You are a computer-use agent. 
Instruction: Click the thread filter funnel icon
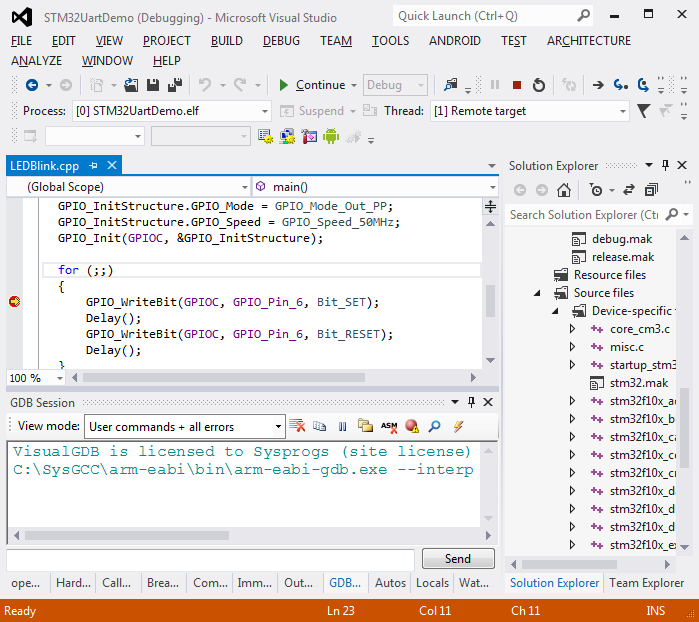pyautogui.click(x=643, y=111)
